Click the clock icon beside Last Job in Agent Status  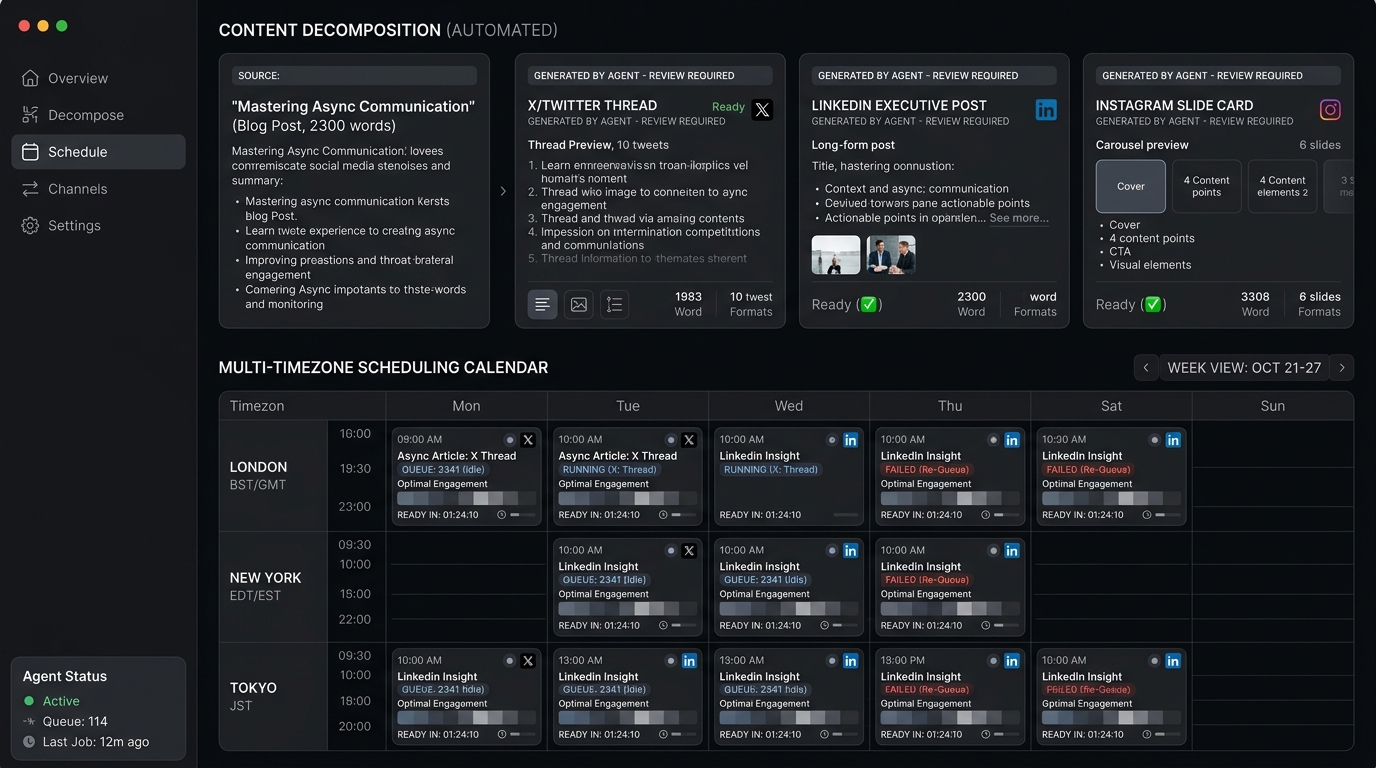point(29,742)
